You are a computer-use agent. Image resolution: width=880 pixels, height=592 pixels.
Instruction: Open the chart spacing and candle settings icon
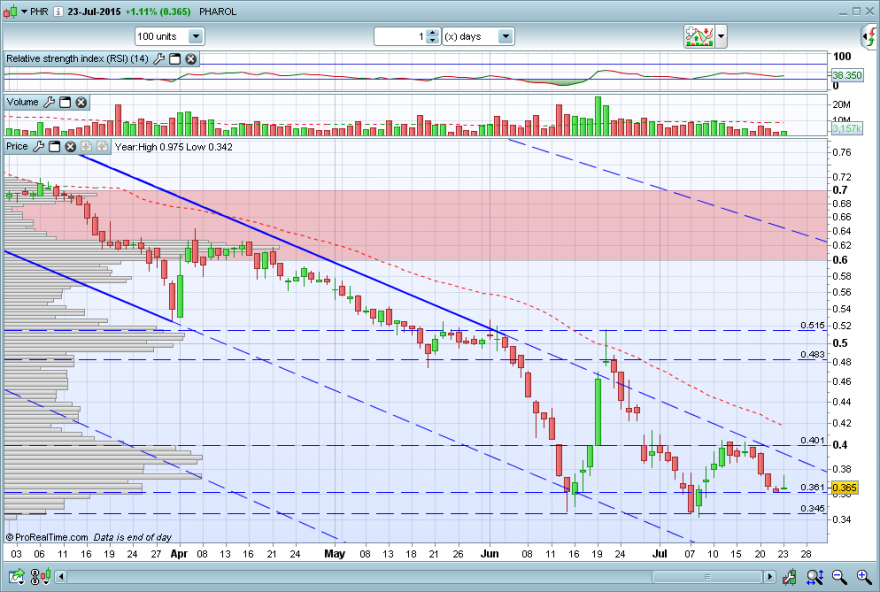point(41,576)
